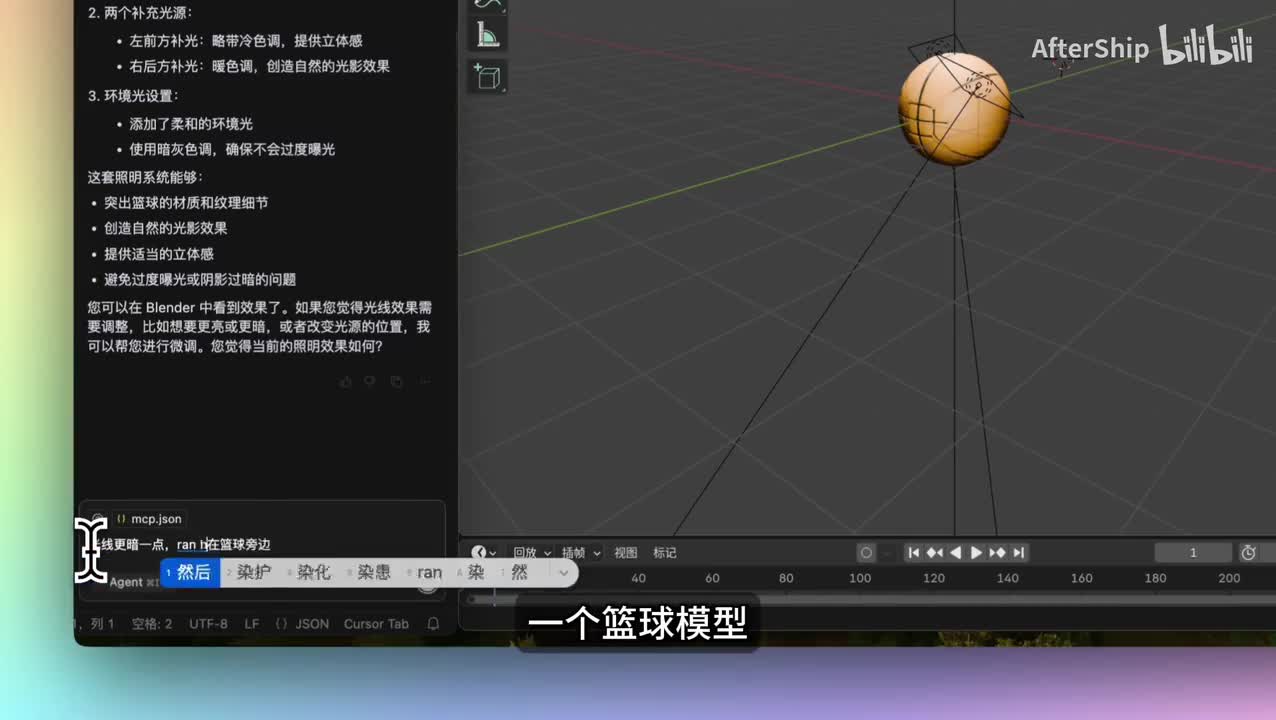
Task: Click the thumbs up feedback icon
Action: tap(346, 381)
